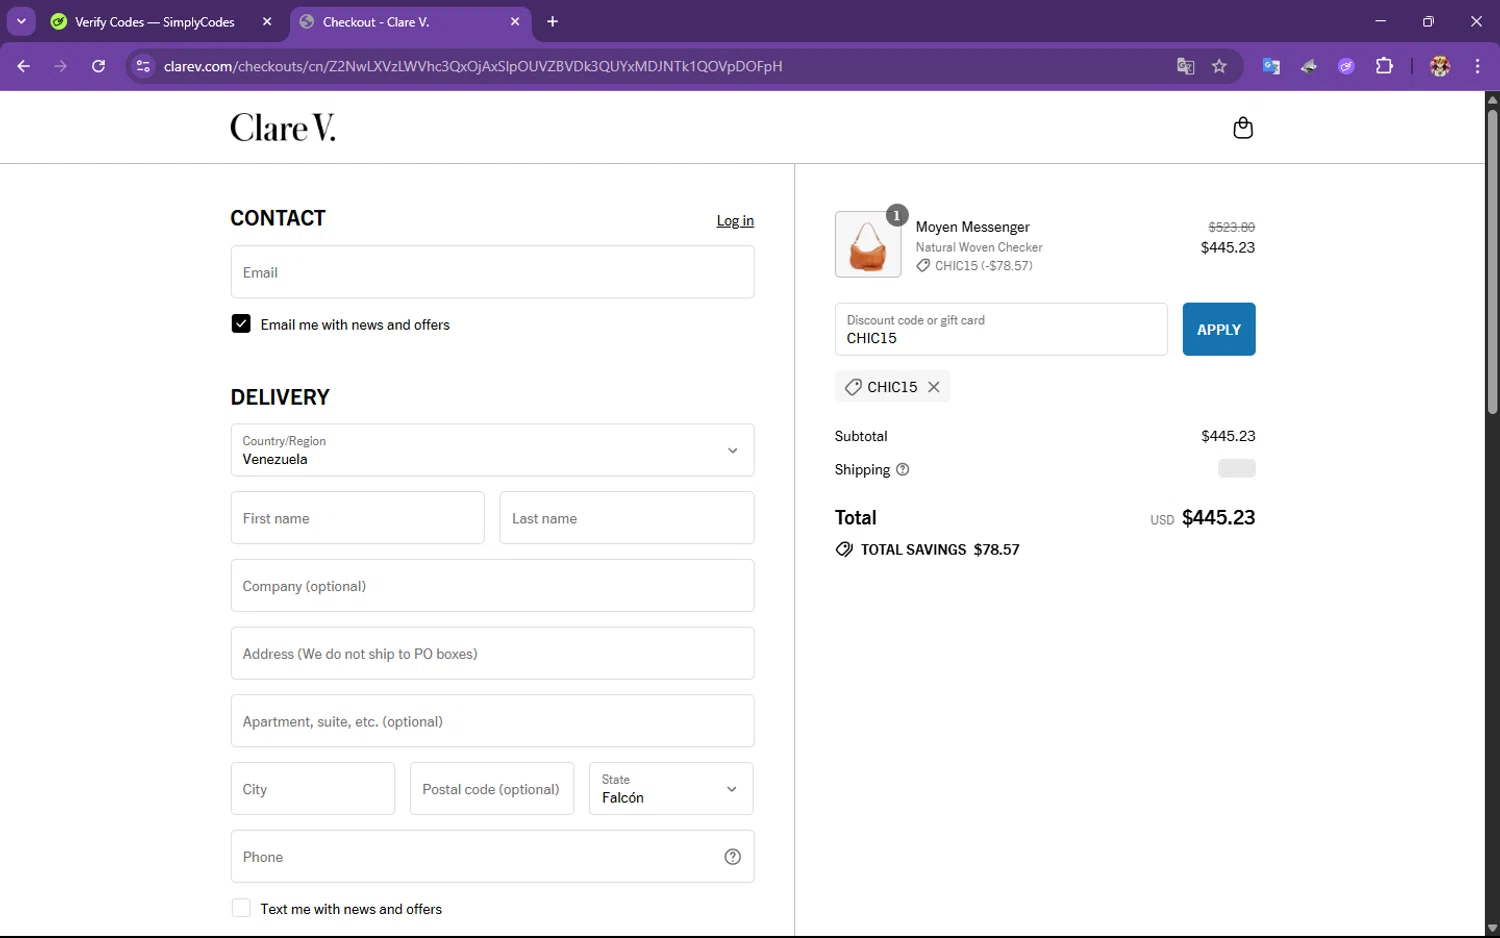Expand the Country/Region dropdown

(492, 450)
